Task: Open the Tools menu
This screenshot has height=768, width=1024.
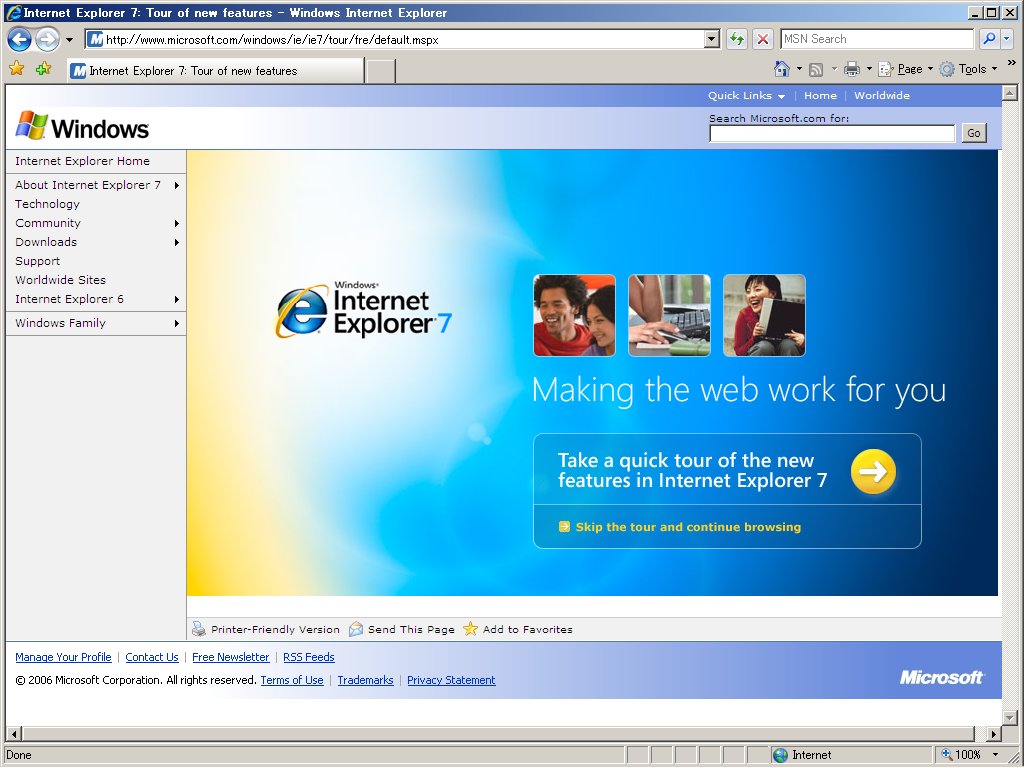Action: (968, 69)
